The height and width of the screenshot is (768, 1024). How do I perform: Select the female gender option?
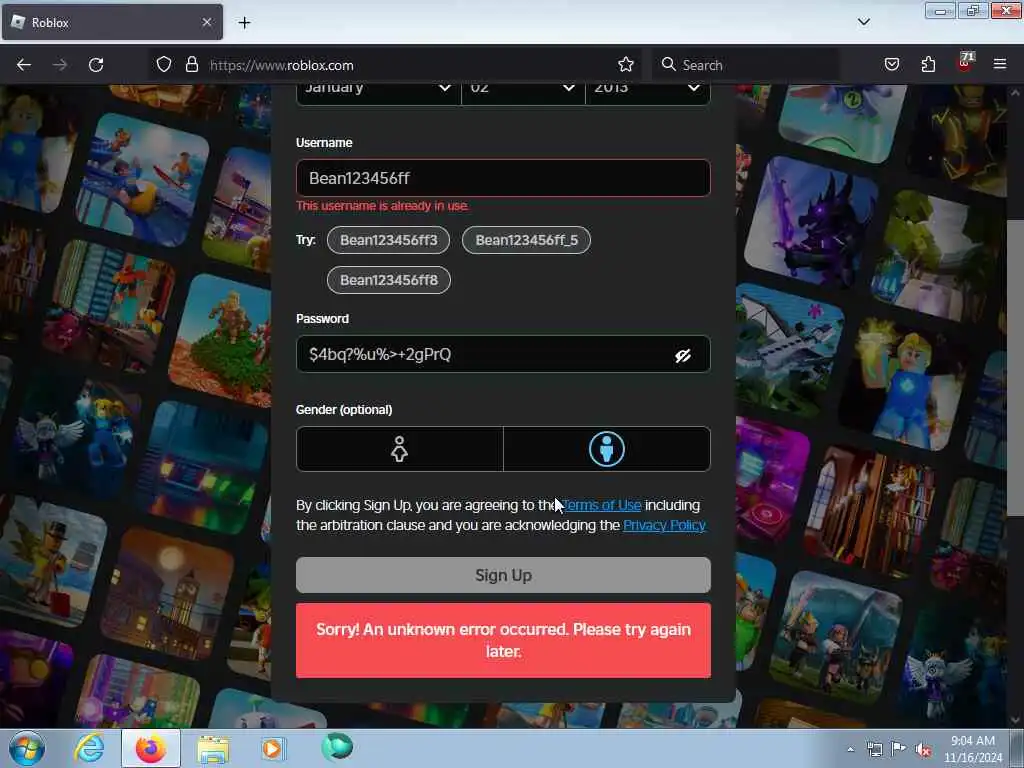(x=400, y=449)
